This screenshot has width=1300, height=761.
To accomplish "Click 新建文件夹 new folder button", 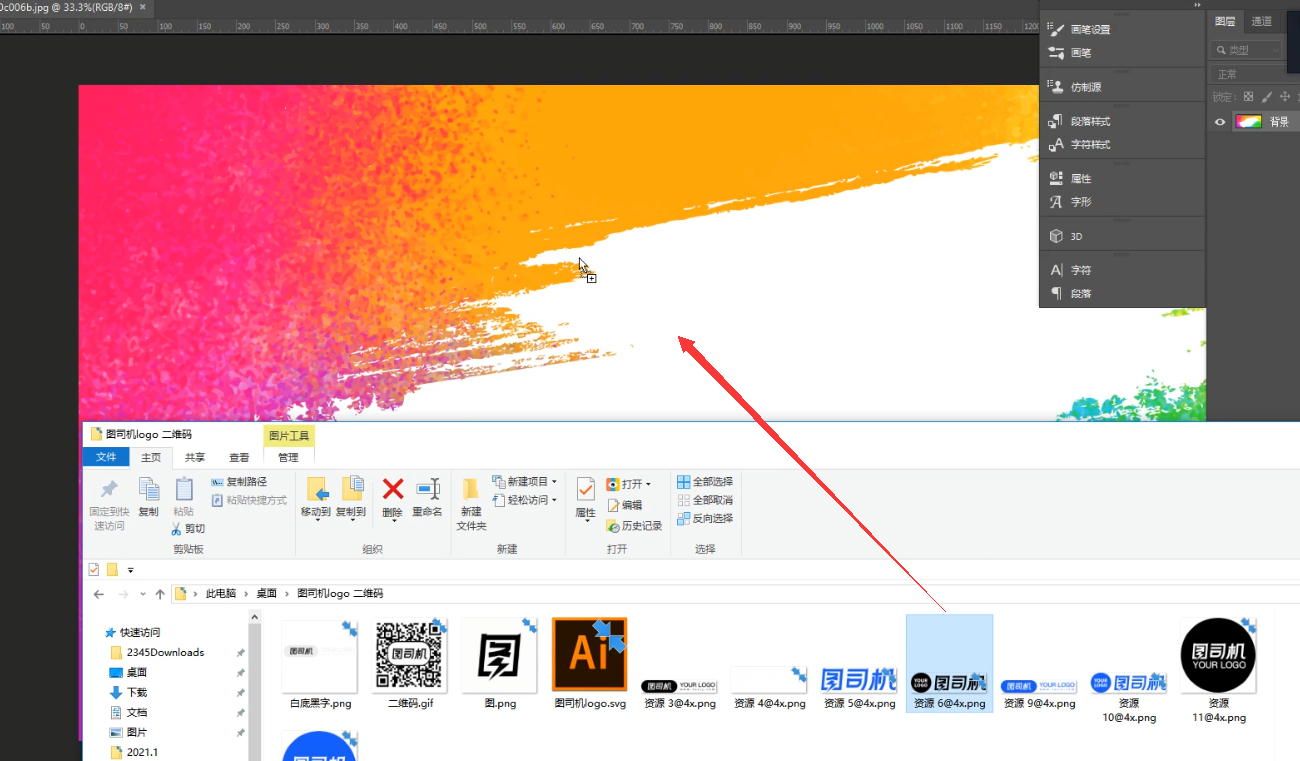I will coord(471,505).
